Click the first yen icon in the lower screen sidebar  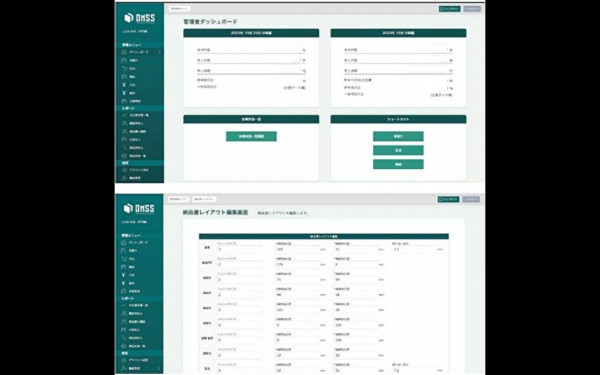[x=124, y=275]
